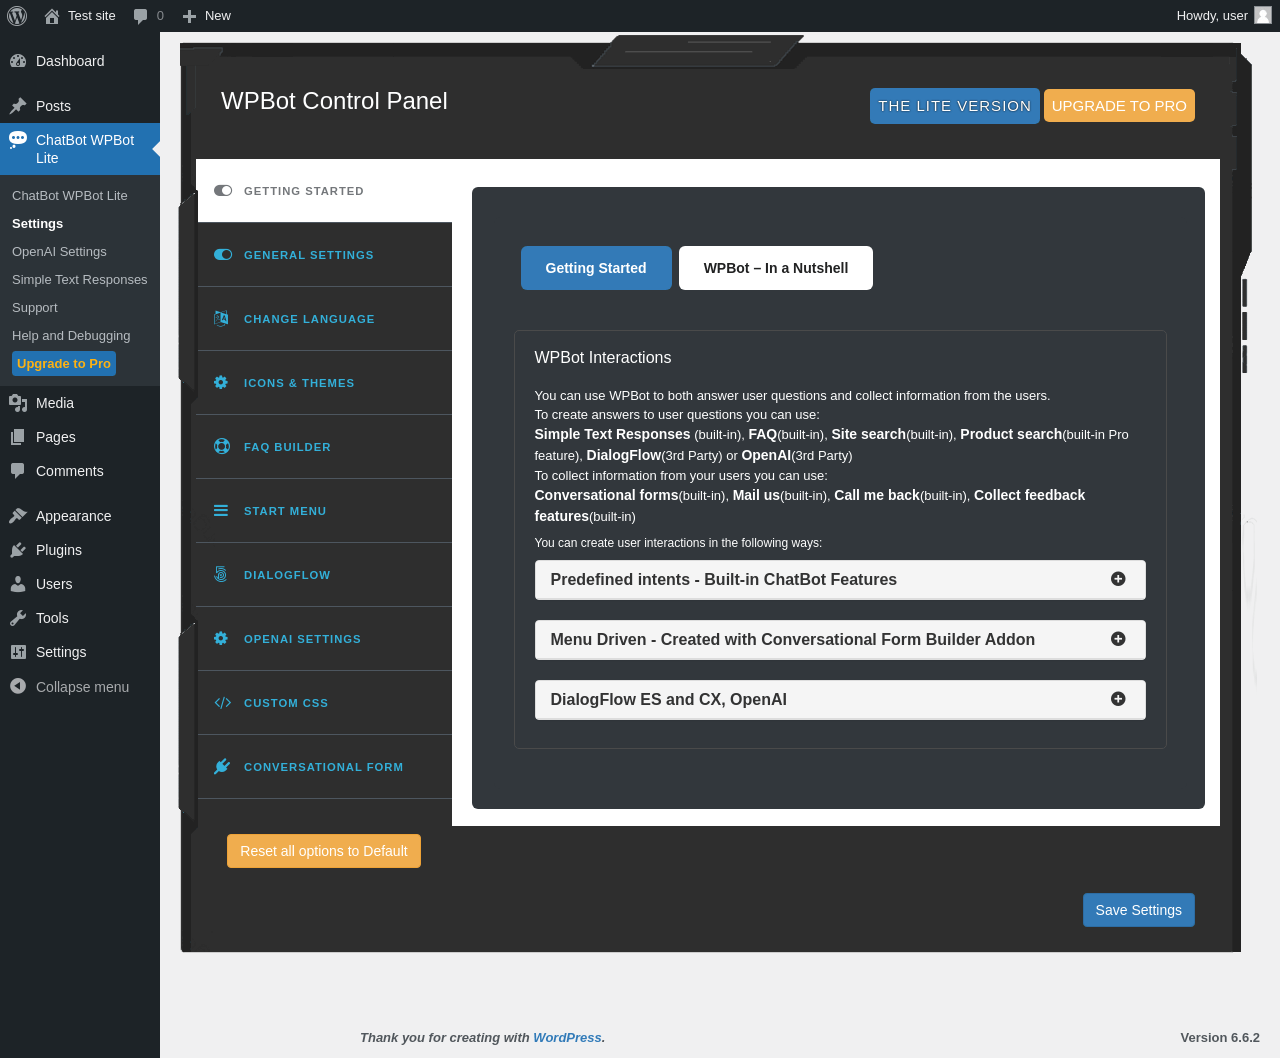
Task: Open the WordPress link in the footer
Action: 567,1038
